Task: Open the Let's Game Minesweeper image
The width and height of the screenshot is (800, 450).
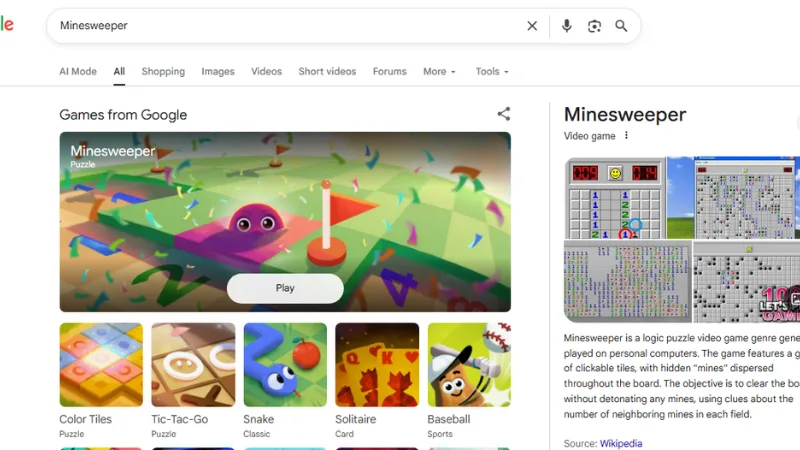Action: 746,282
